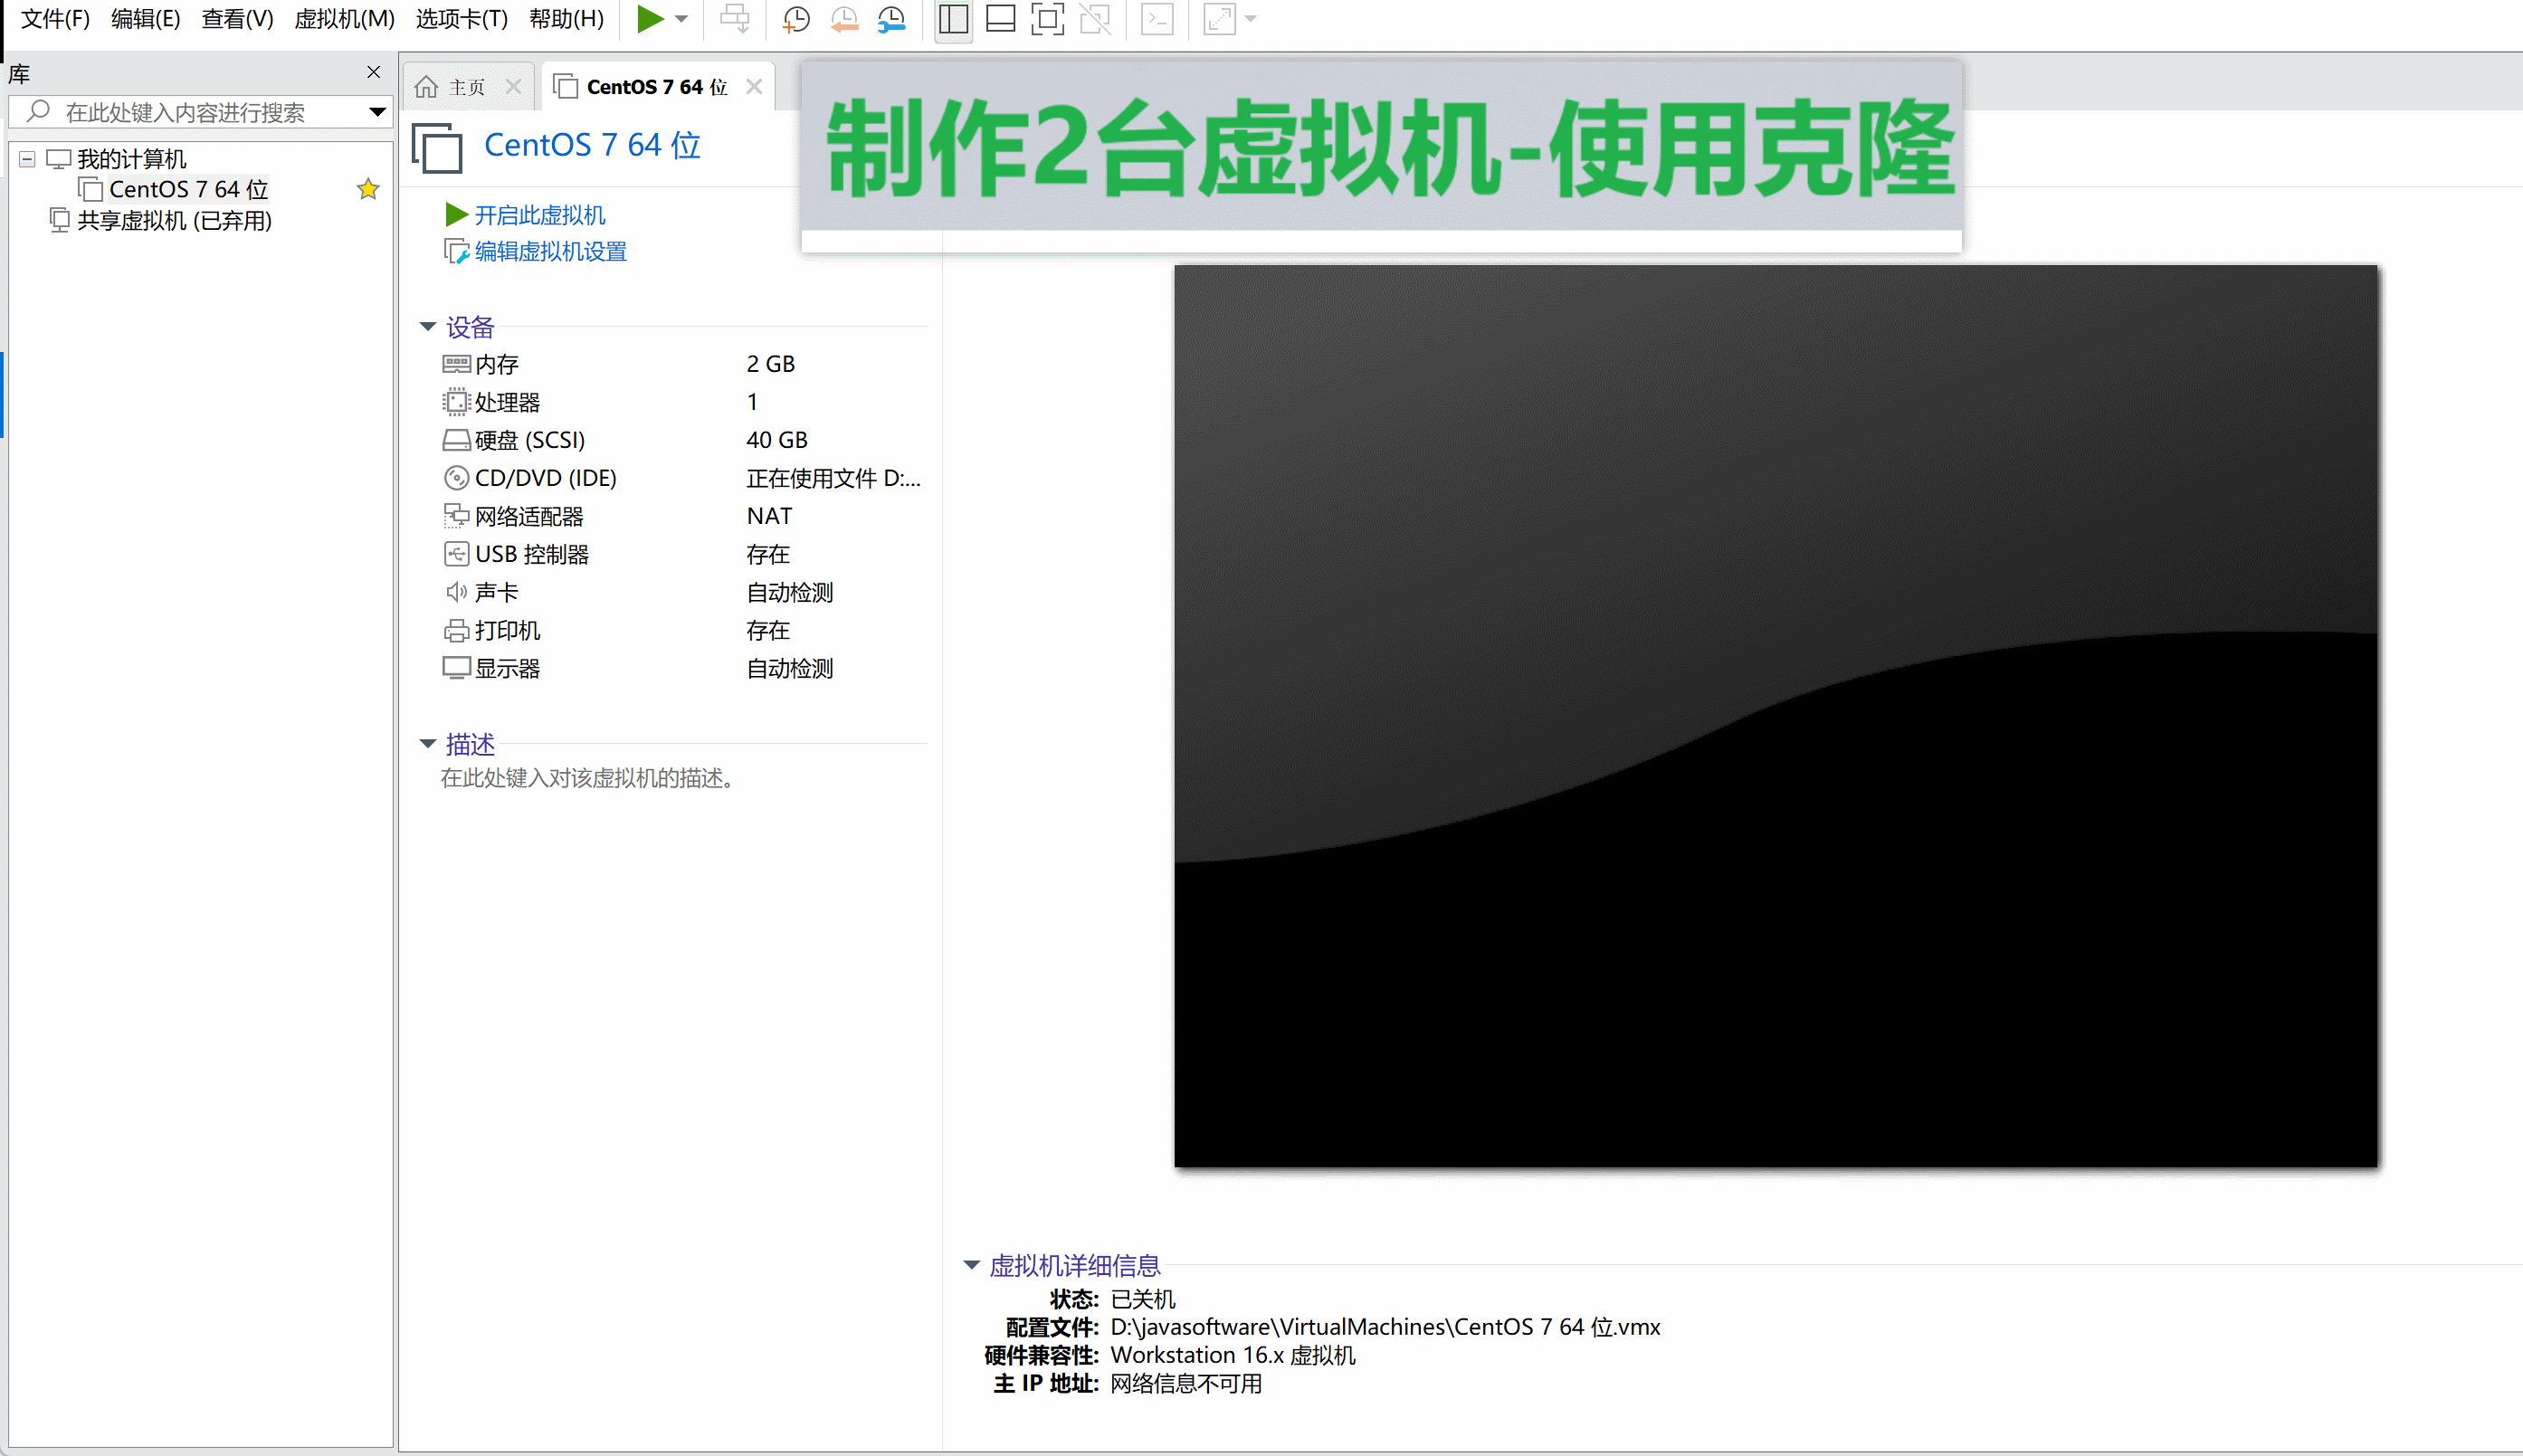Collapse the 描述 section

click(427, 743)
